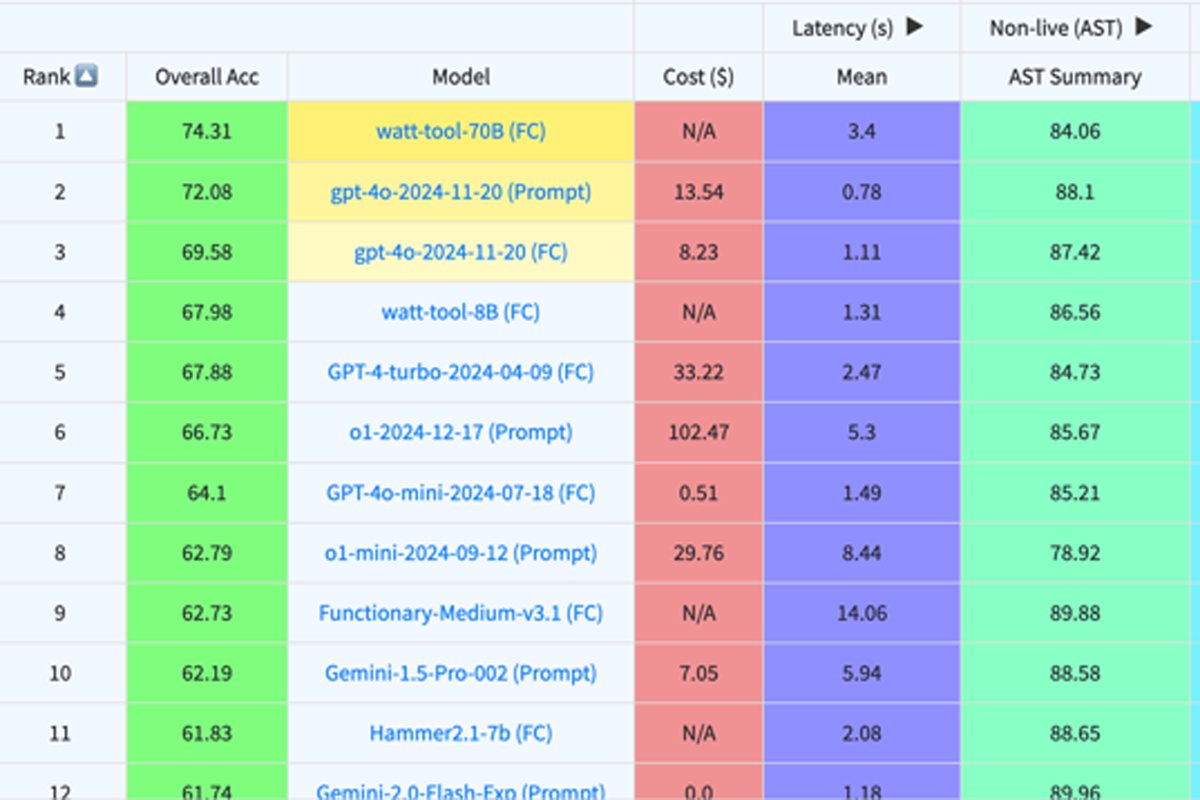Select the 89.88 AST summary cell
Screen dimensions: 1200x800
[x=1075, y=613]
